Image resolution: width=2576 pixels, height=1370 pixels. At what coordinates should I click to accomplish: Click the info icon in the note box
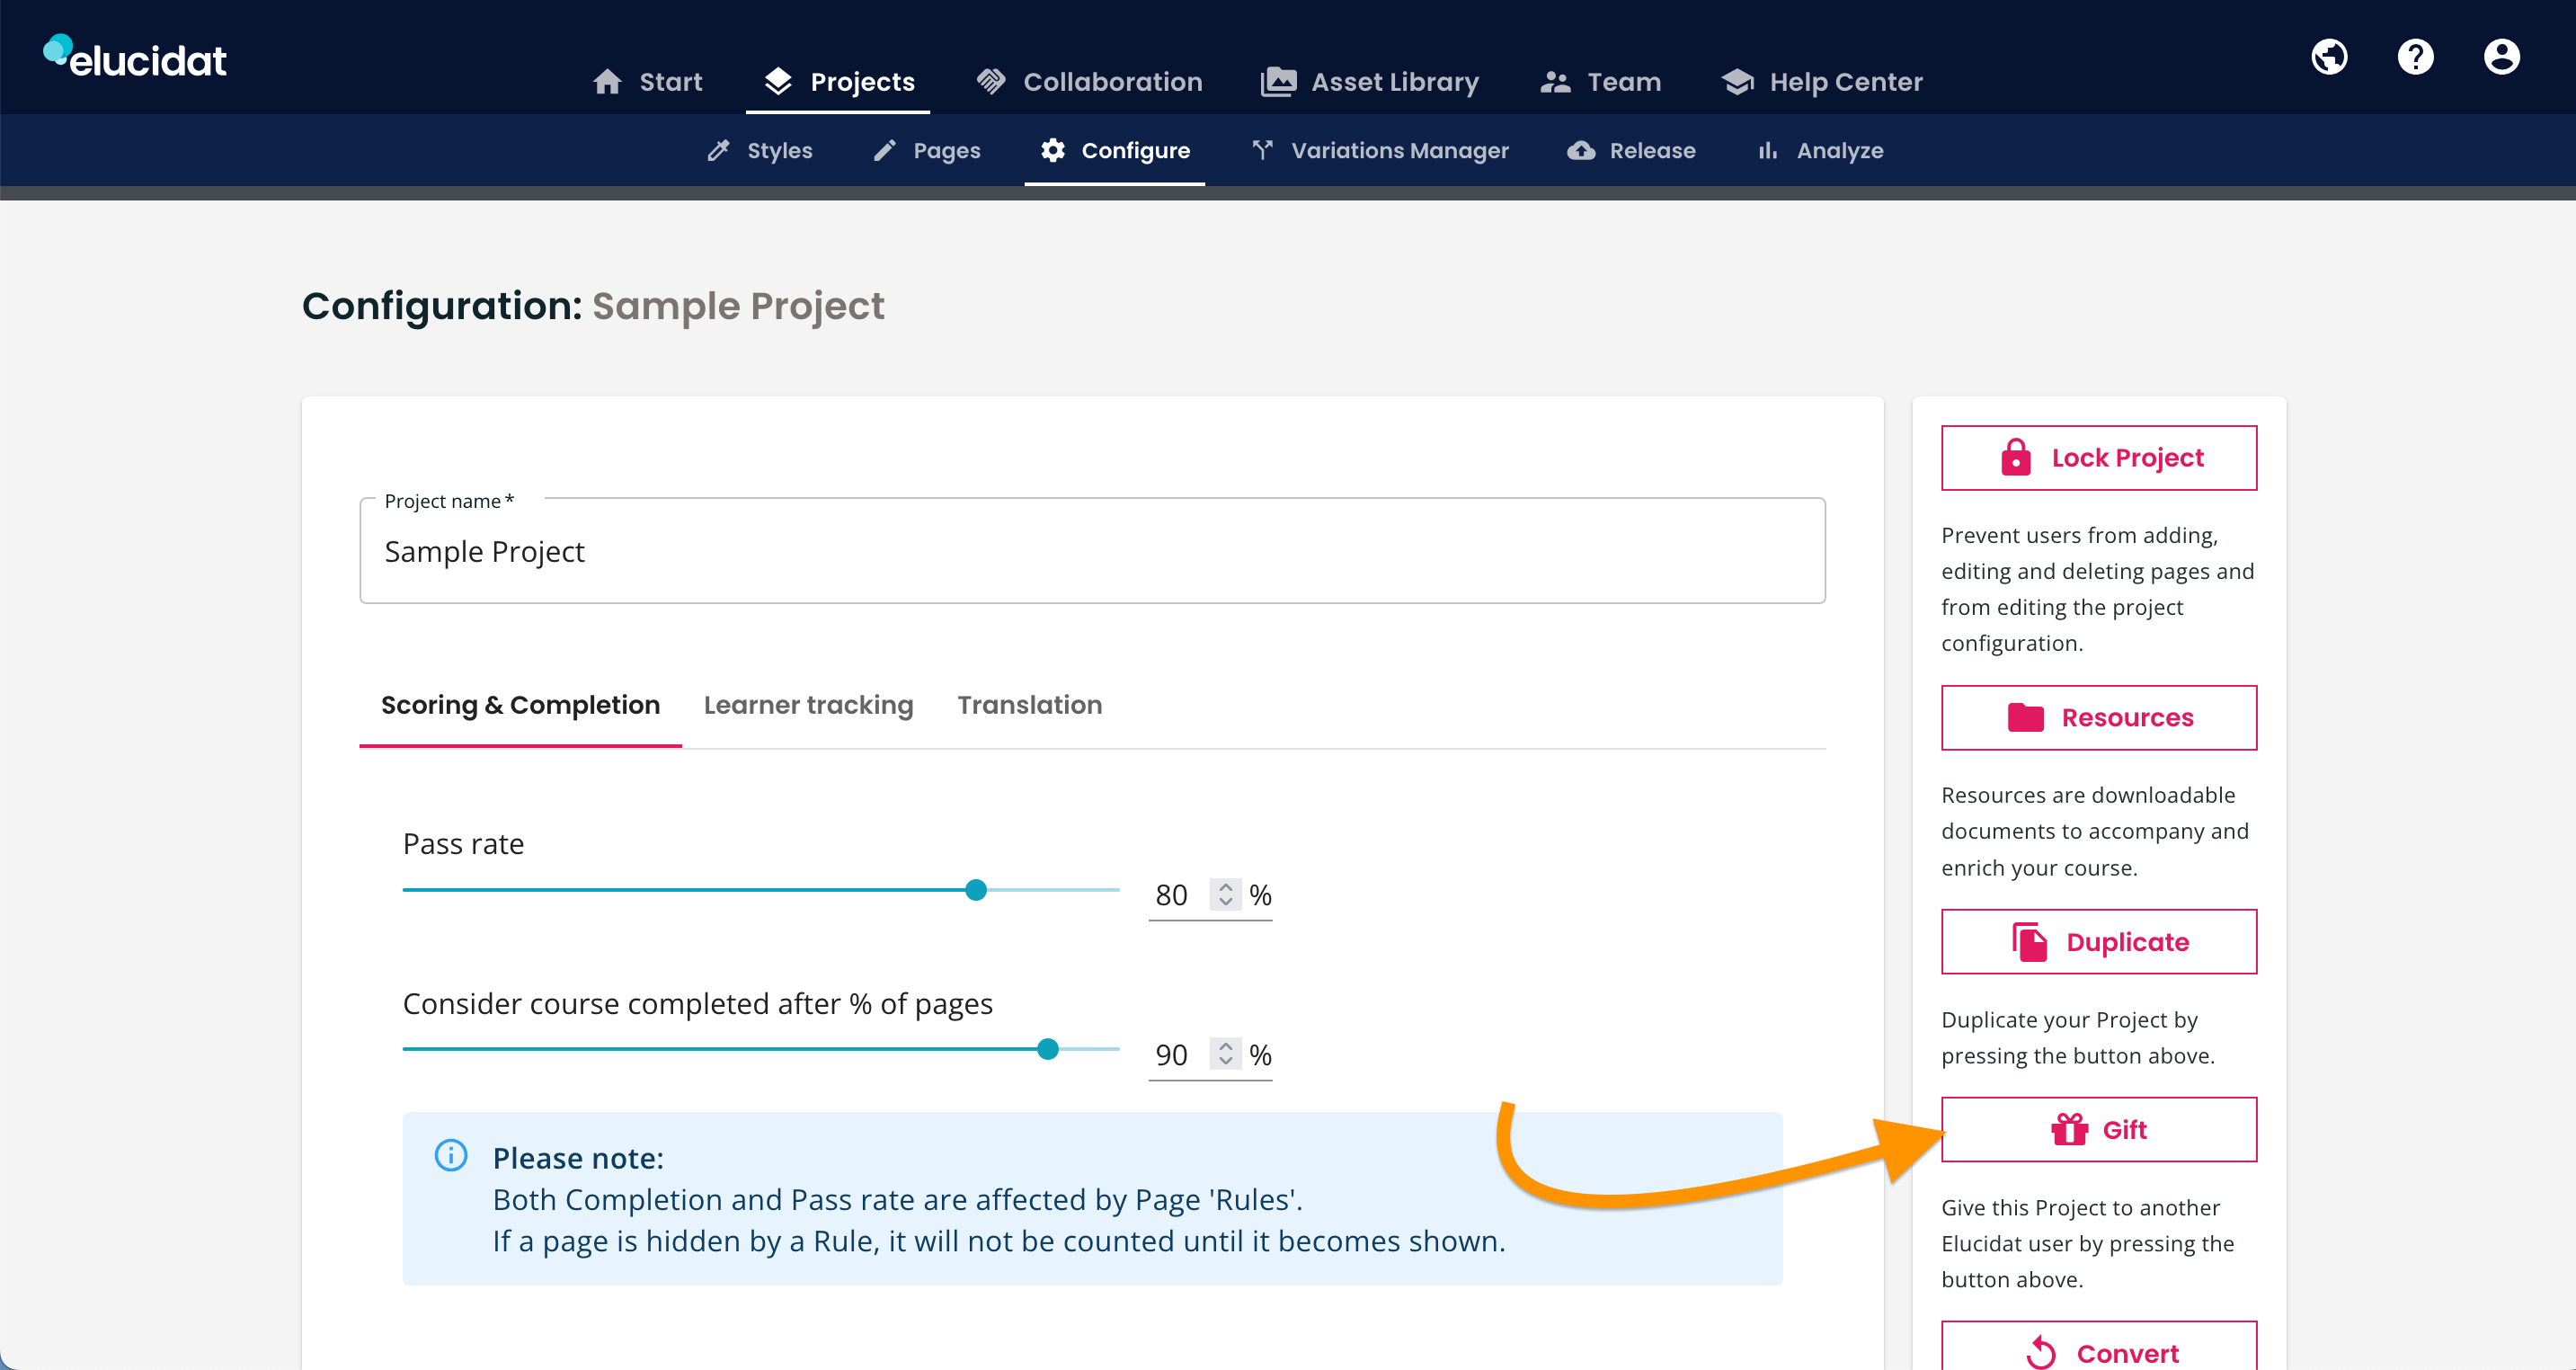[x=451, y=1156]
